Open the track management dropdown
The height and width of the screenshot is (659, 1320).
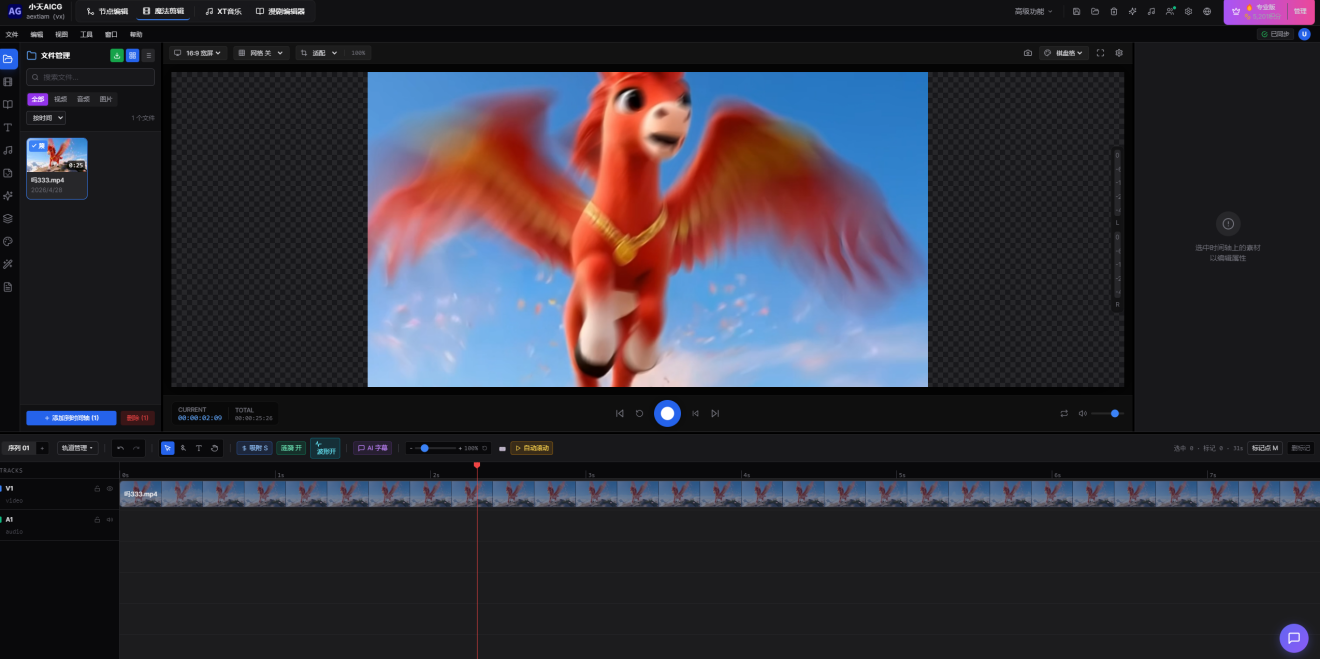tap(78, 448)
